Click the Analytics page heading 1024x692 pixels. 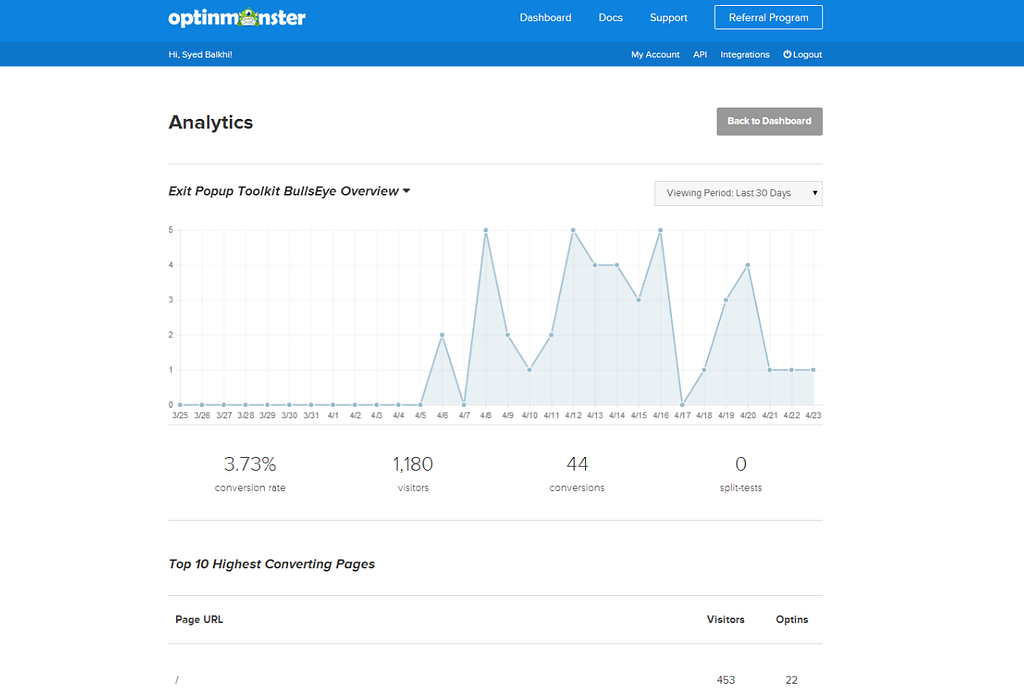[211, 122]
